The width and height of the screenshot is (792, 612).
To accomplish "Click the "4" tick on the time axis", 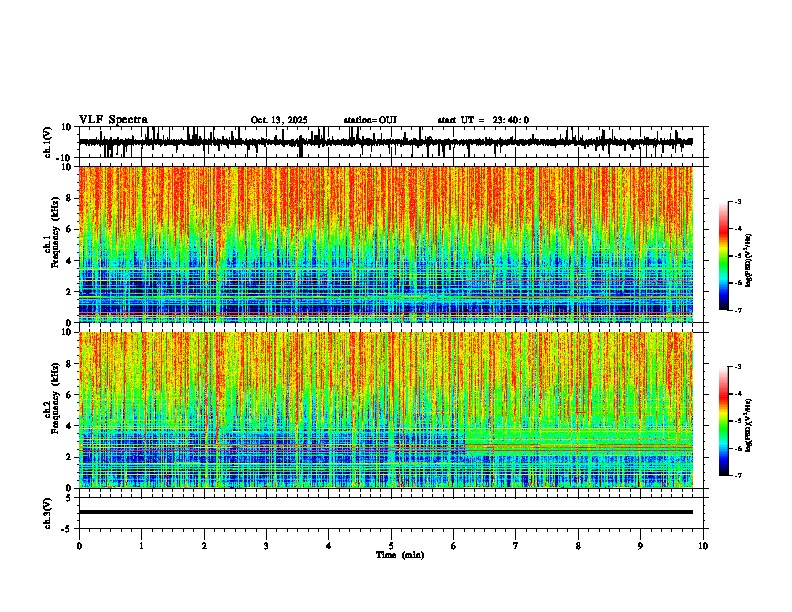I will [329, 546].
